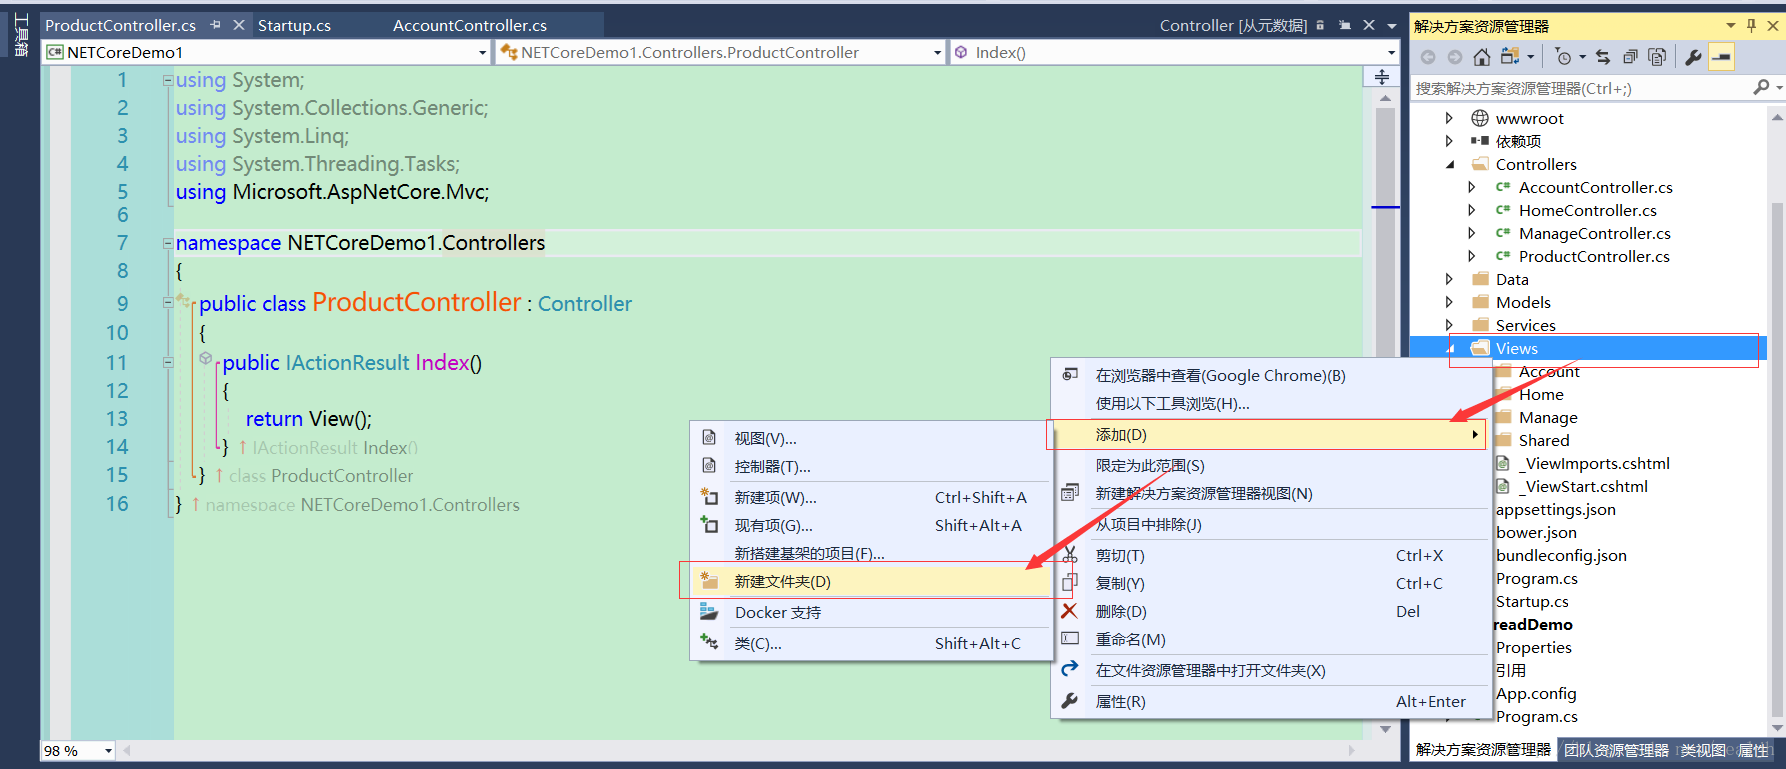This screenshot has width=1786, height=769.
Task: Select the Views folder in the tree
Action: [x=1517, y=348]
